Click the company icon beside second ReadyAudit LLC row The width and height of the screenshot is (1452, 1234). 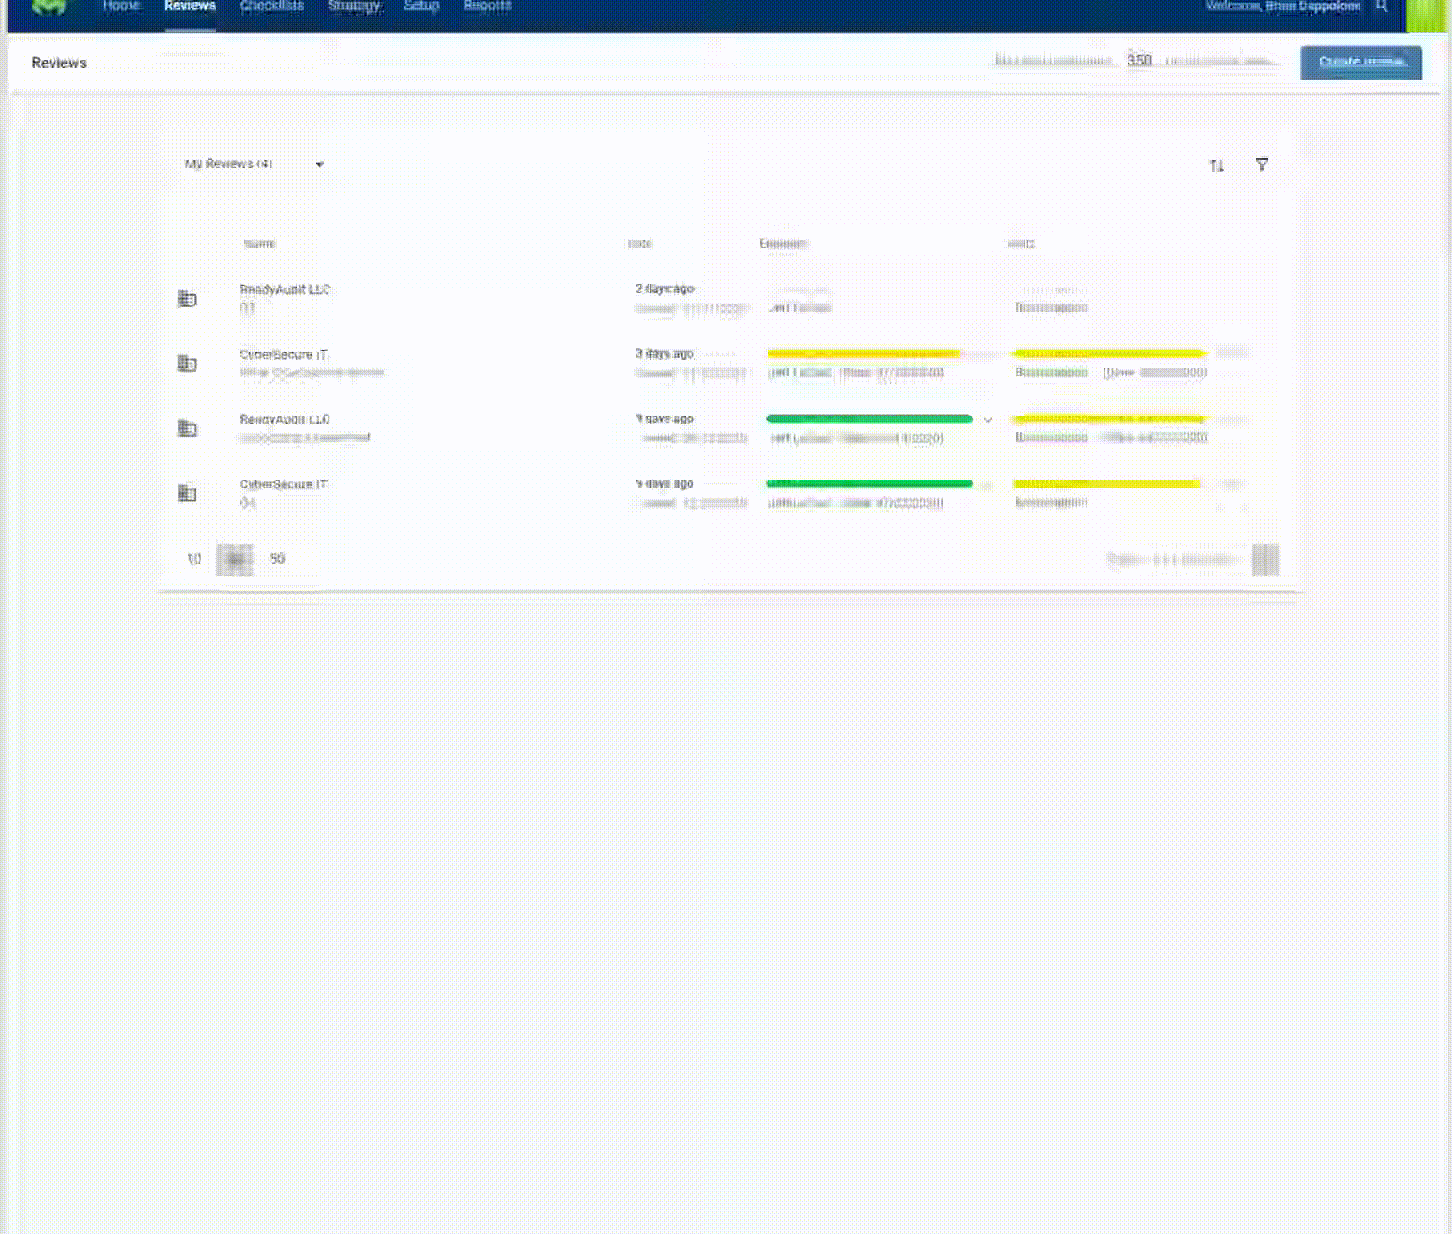point(187,428)
